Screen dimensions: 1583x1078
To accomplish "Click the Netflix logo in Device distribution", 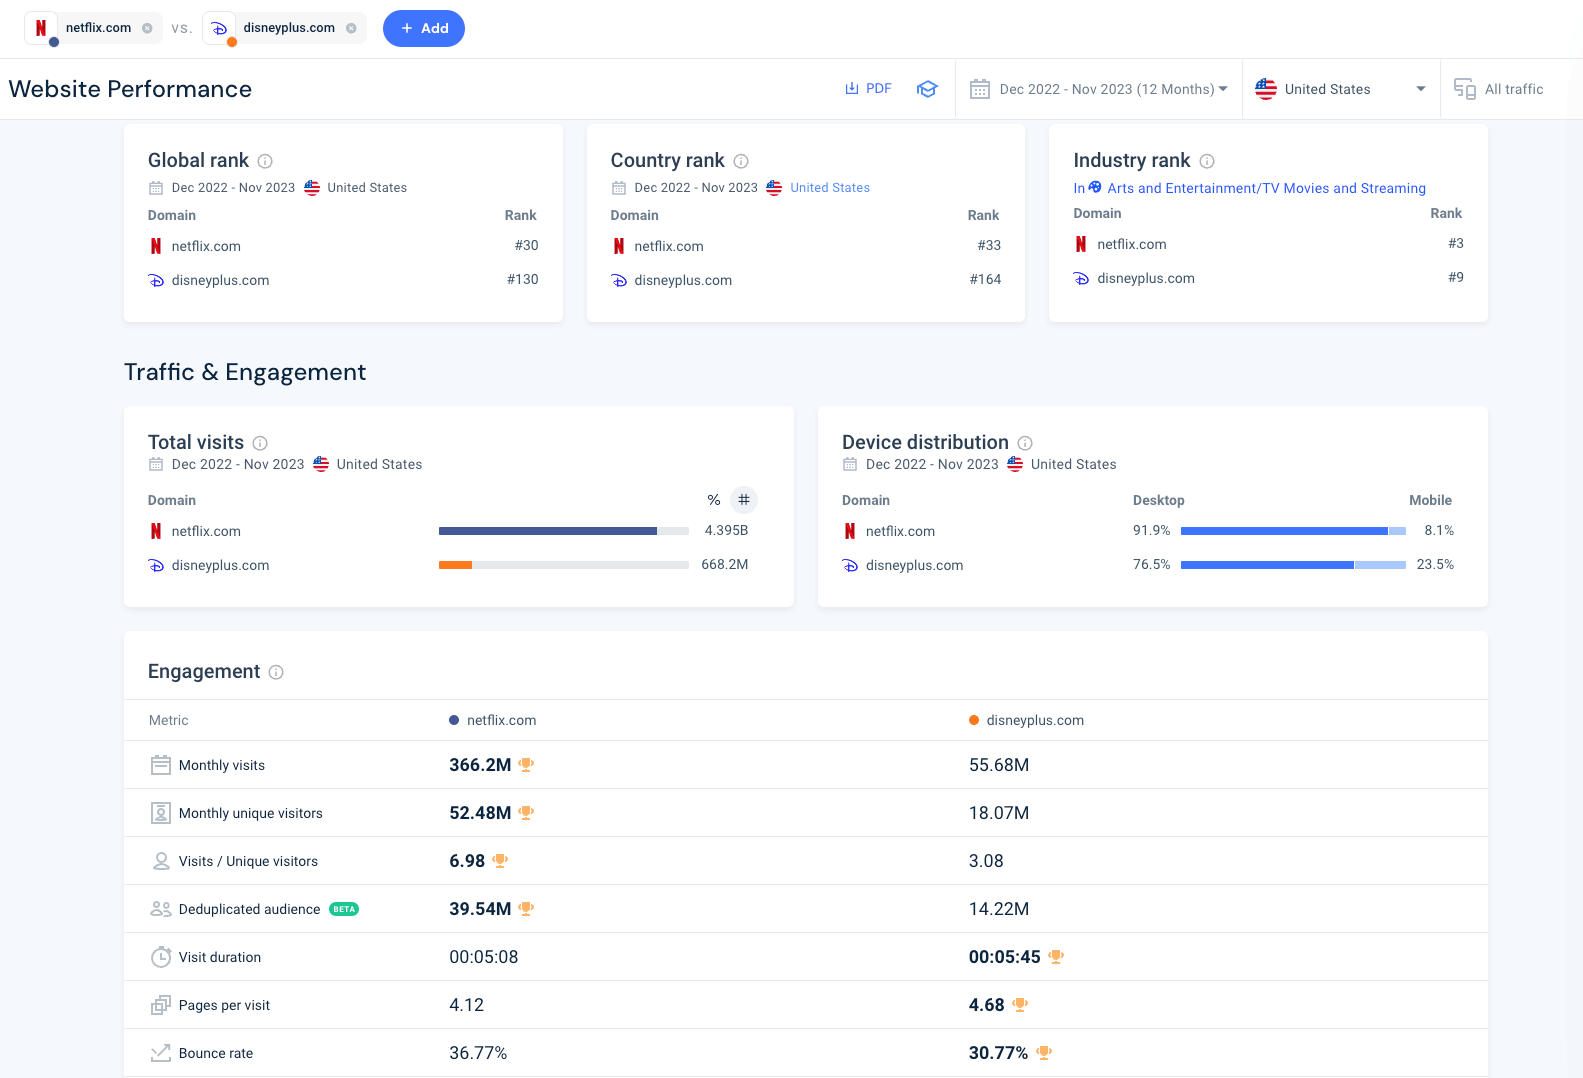I will pyautogui.click(x=850, y=531).
